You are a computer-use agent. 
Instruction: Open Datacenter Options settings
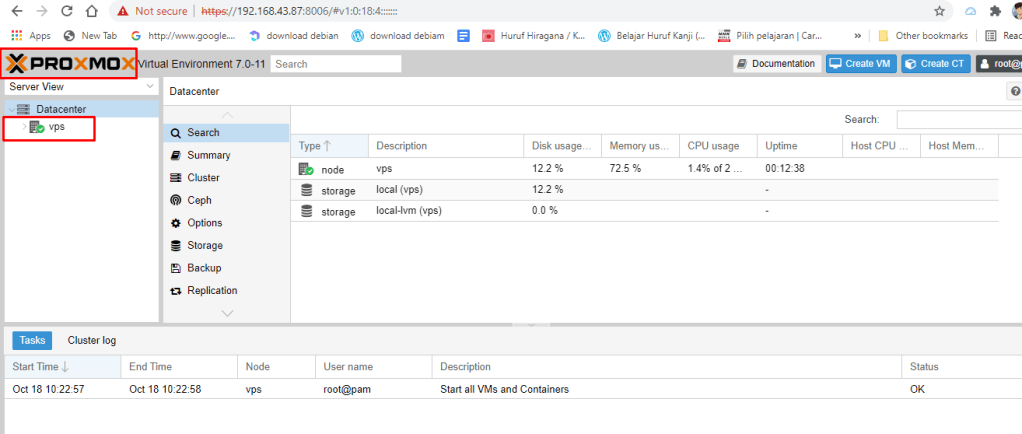(x=204, y=223)
